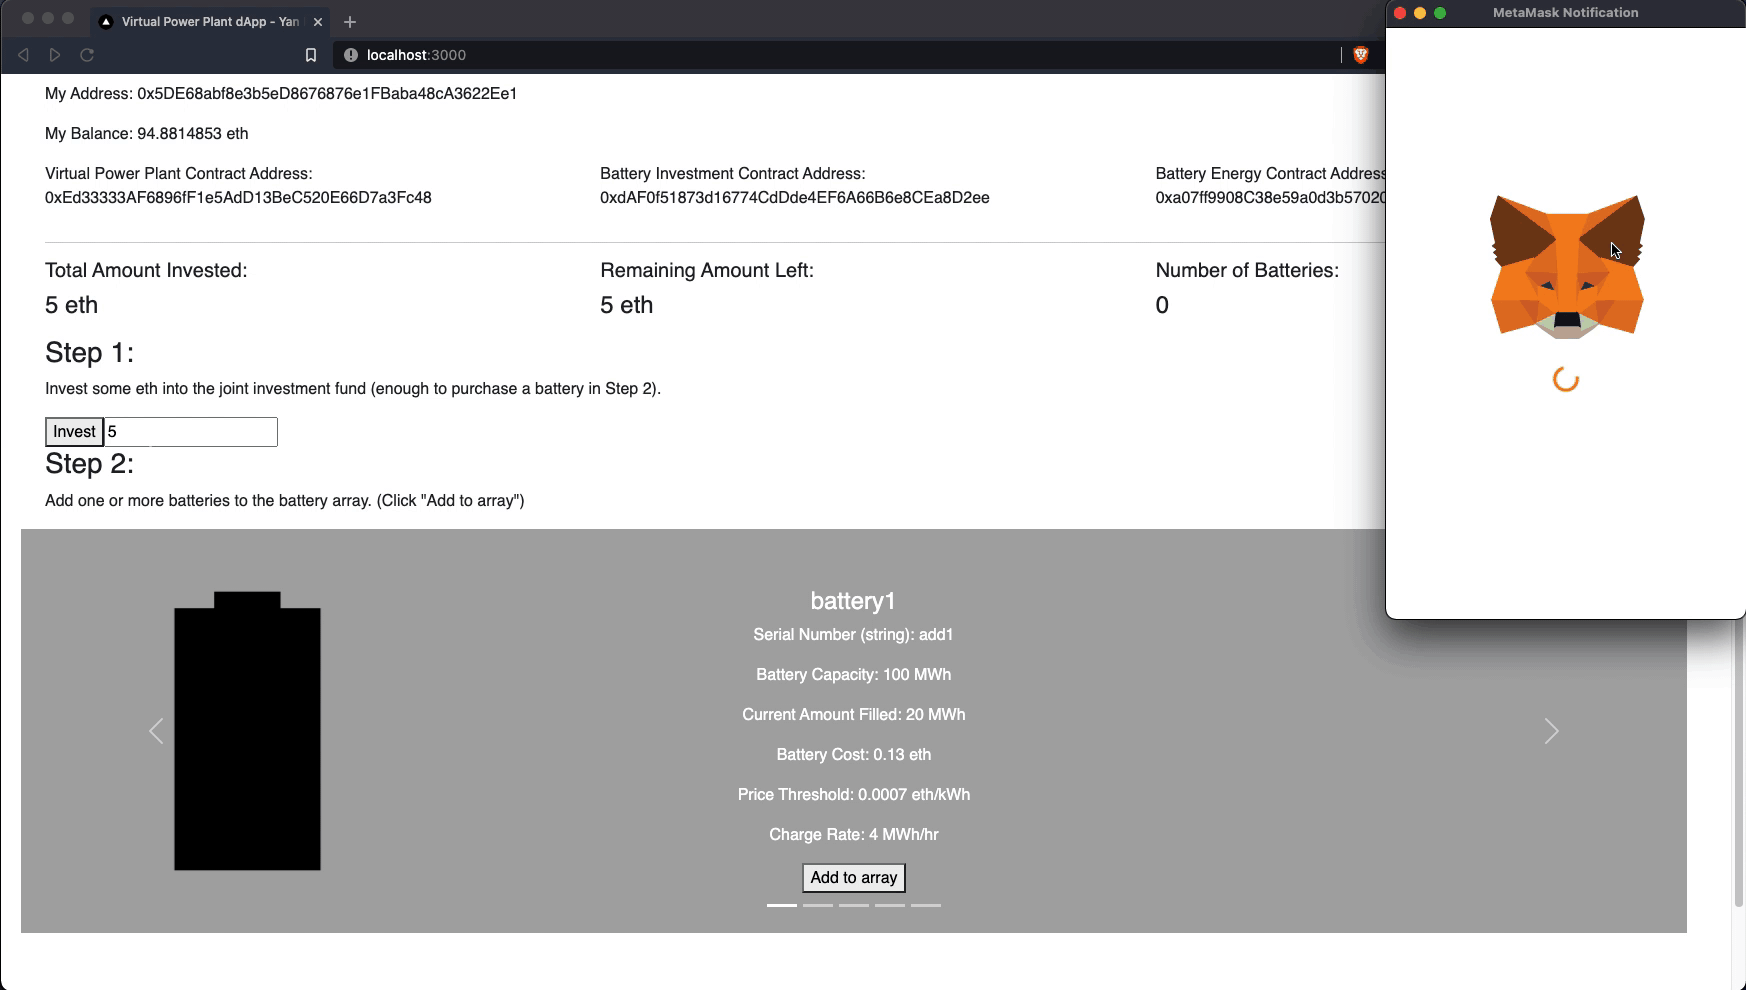Select the fifth carousel indicator
This screenshot has height=990, width=1746.
click(926, 905)
